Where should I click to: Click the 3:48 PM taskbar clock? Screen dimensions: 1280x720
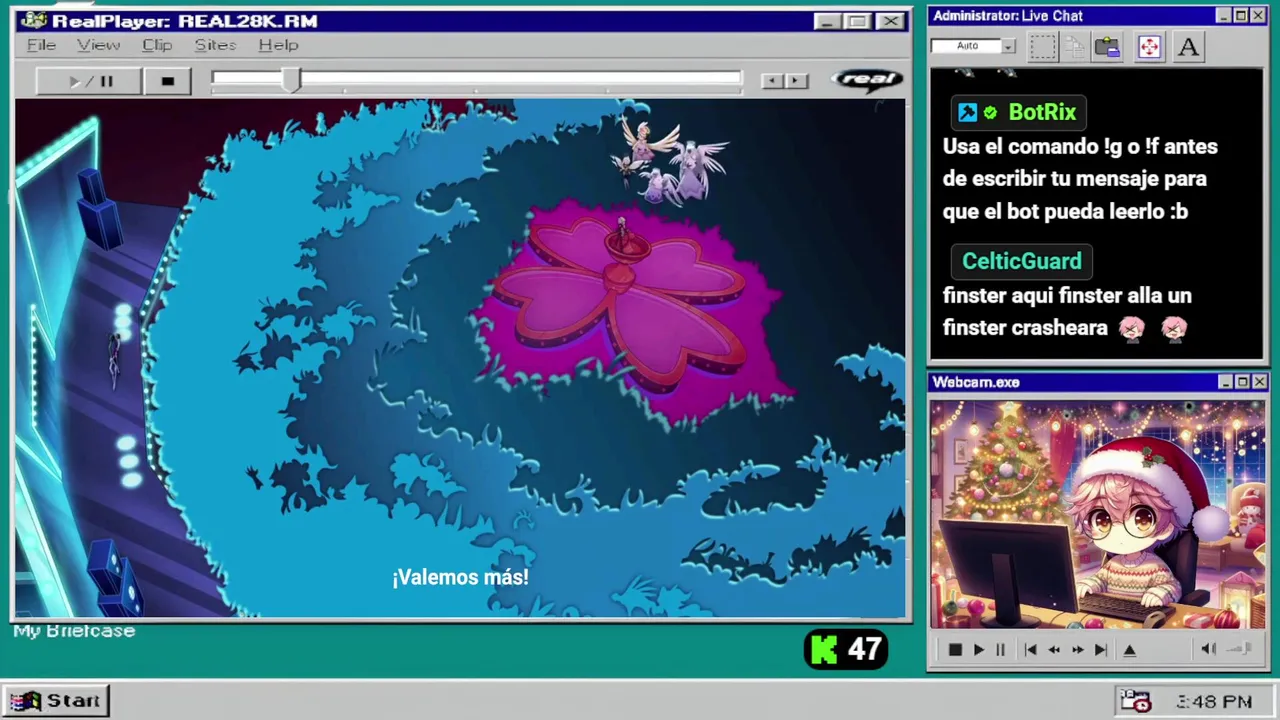coord(1214,702)
